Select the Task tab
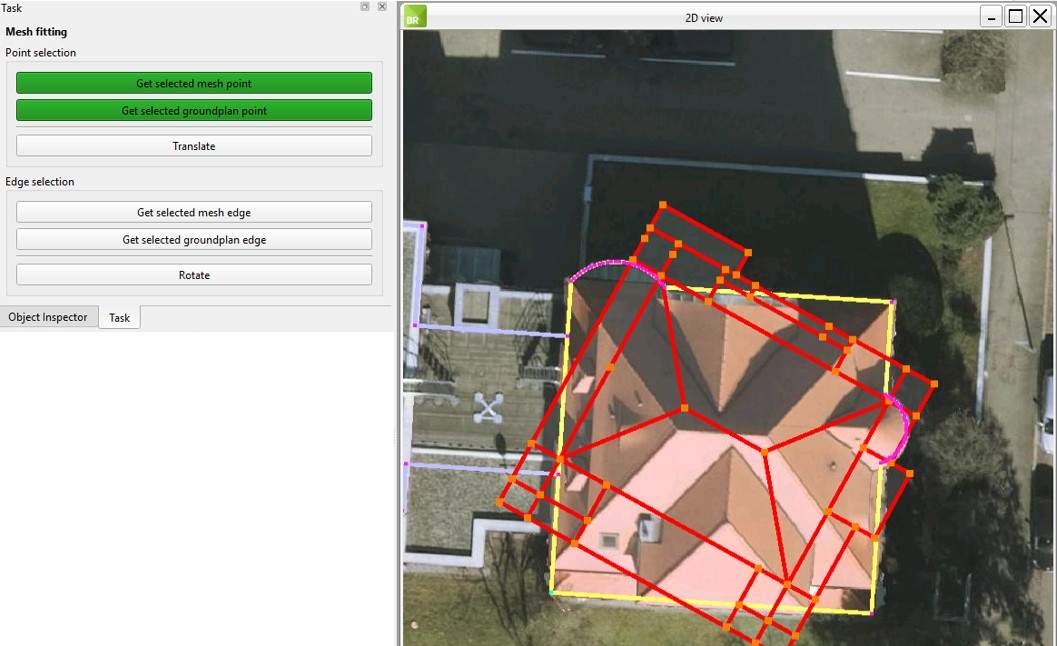The width and height of the screenshot is (1057, 646). [x=119, y=318]
